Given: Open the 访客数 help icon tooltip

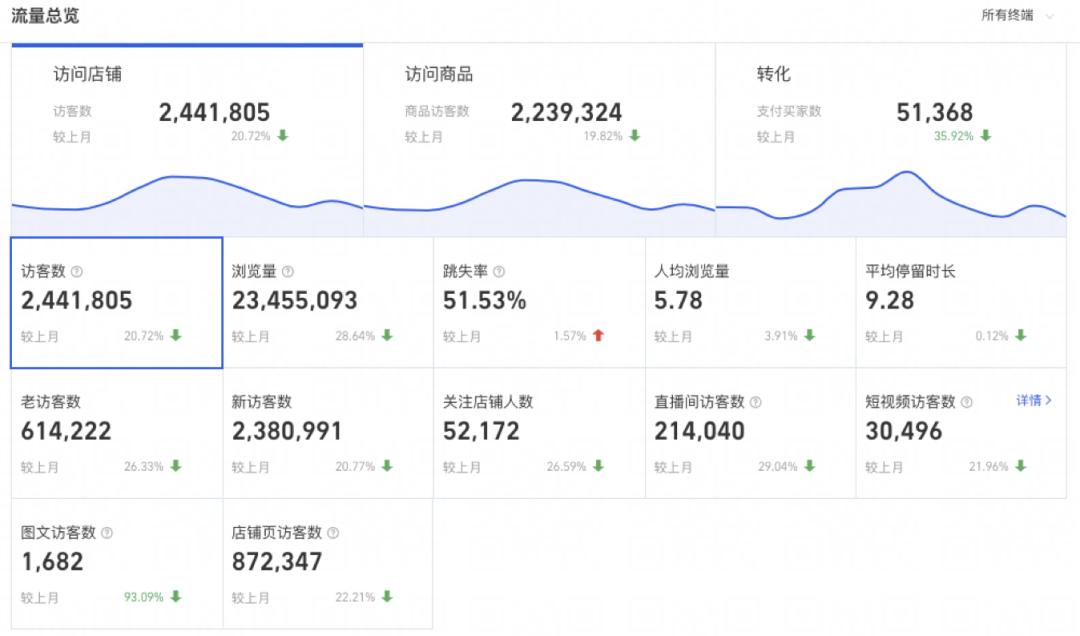Looking at the screenshot, I should tap(76, 270).
